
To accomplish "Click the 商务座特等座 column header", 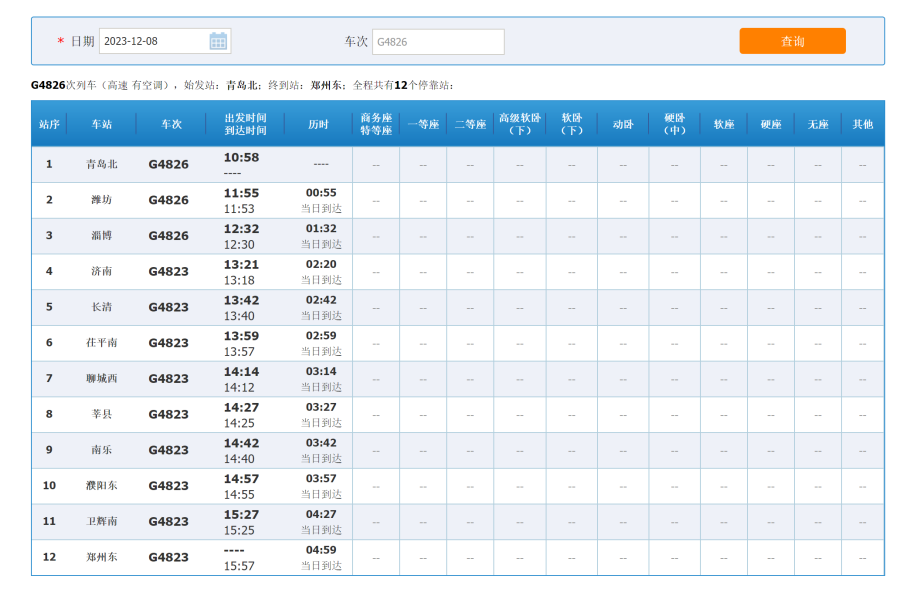I will pyautogui.click(x=376, y=125).
